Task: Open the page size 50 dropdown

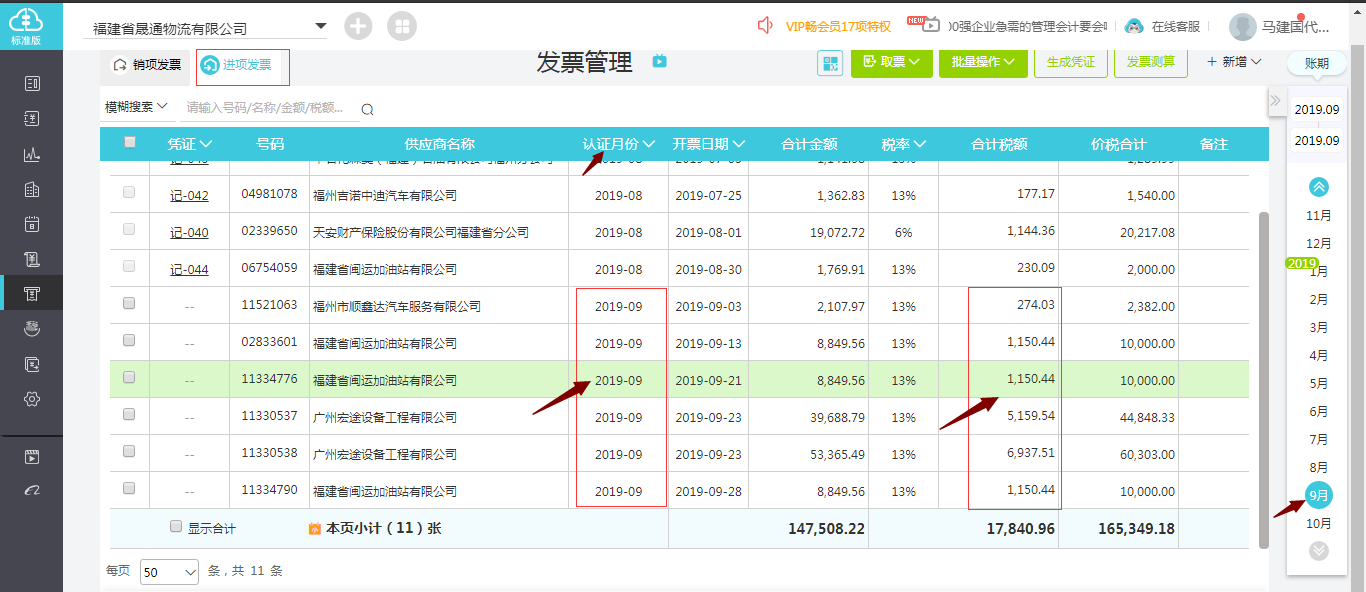Action: 170,571
